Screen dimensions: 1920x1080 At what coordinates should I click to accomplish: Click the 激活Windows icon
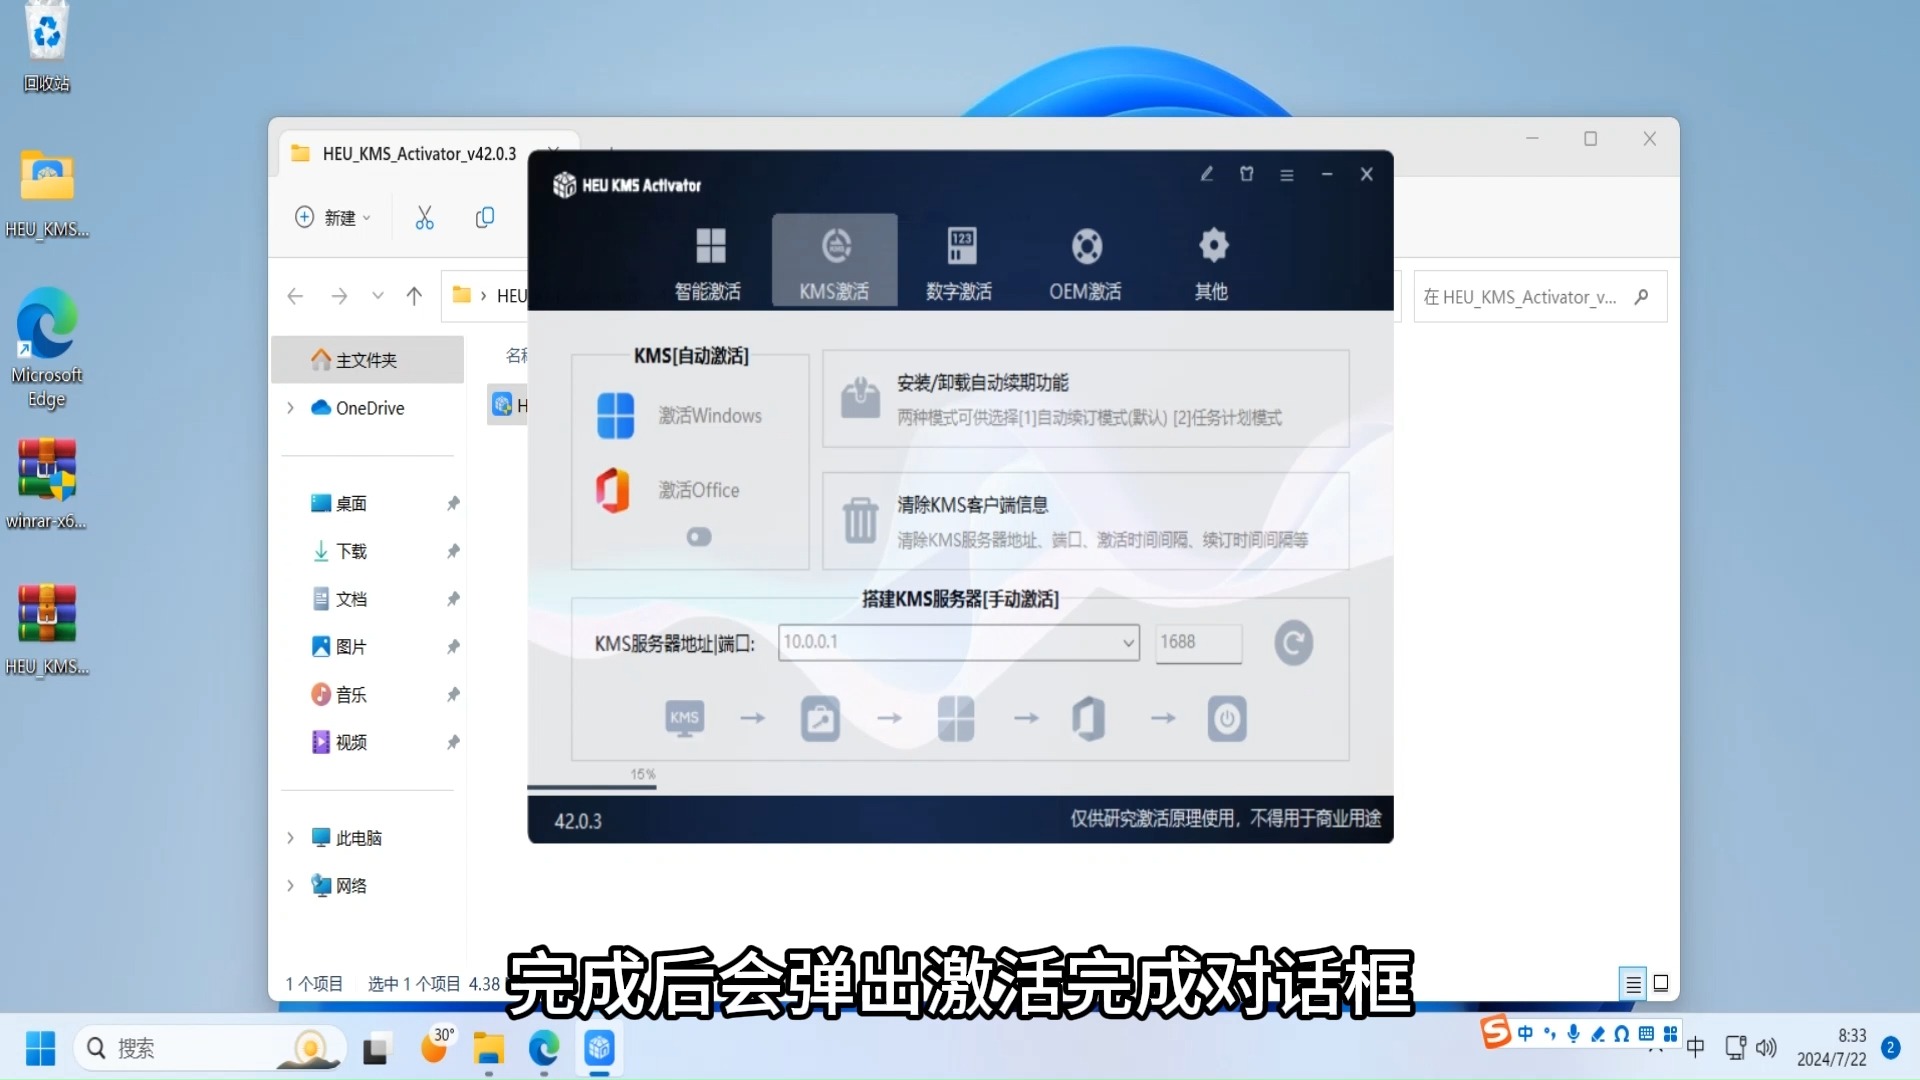(x=615, y=416)
